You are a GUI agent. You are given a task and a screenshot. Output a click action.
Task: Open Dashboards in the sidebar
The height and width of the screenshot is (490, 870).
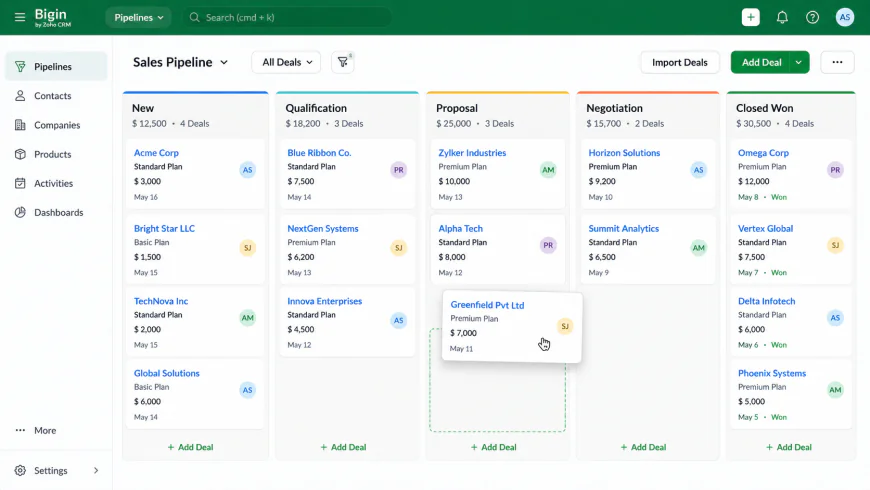click(56, 213)
